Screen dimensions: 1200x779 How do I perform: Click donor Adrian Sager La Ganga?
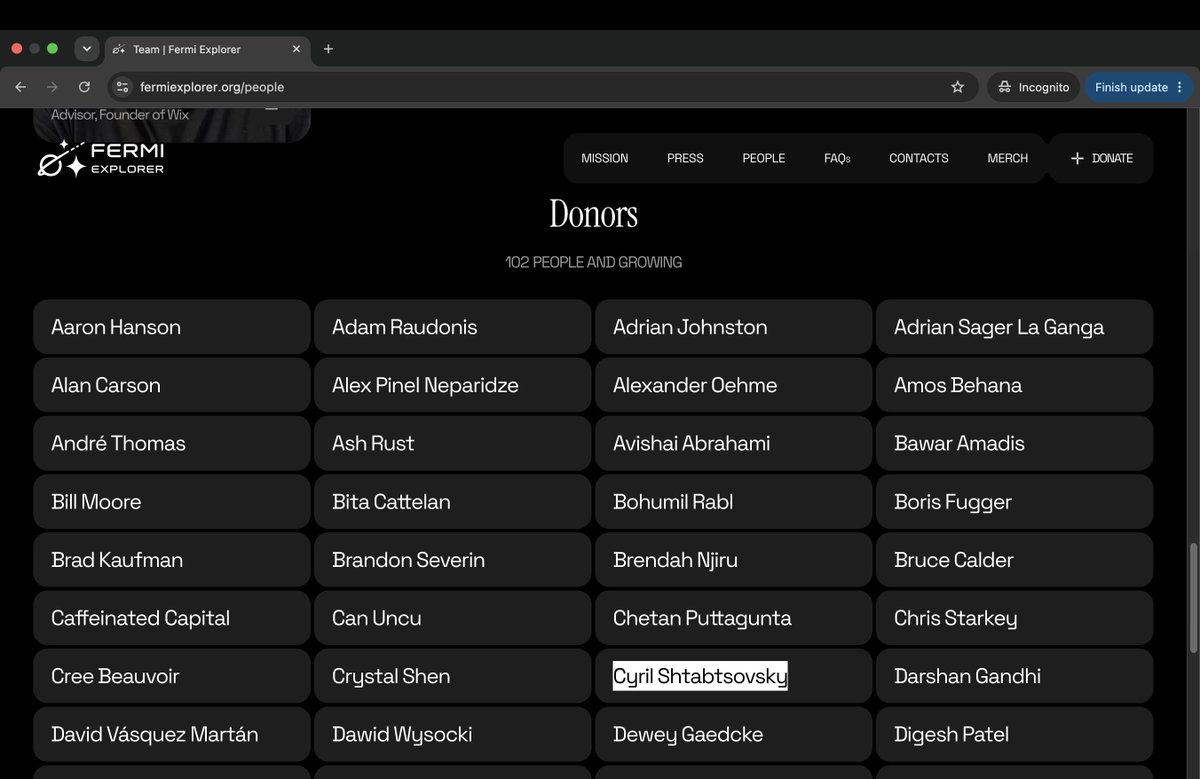point(1015,327)
